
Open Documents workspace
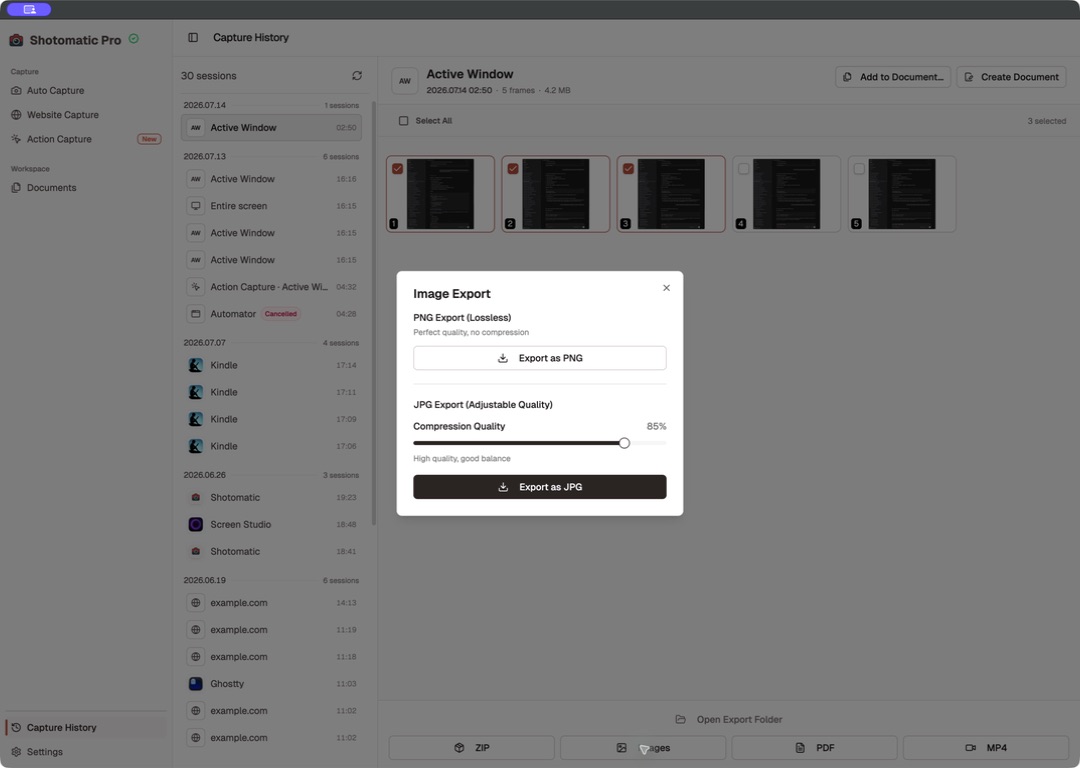(85, 187)
